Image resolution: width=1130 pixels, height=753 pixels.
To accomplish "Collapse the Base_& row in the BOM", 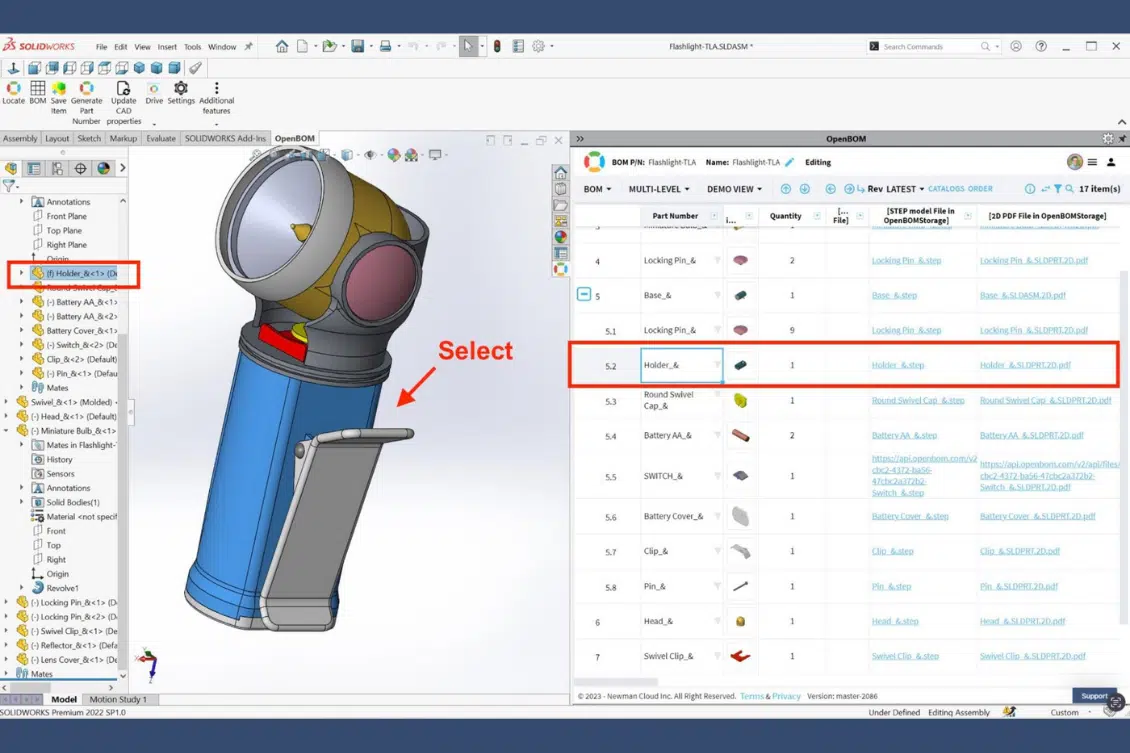I will (584, 294).
